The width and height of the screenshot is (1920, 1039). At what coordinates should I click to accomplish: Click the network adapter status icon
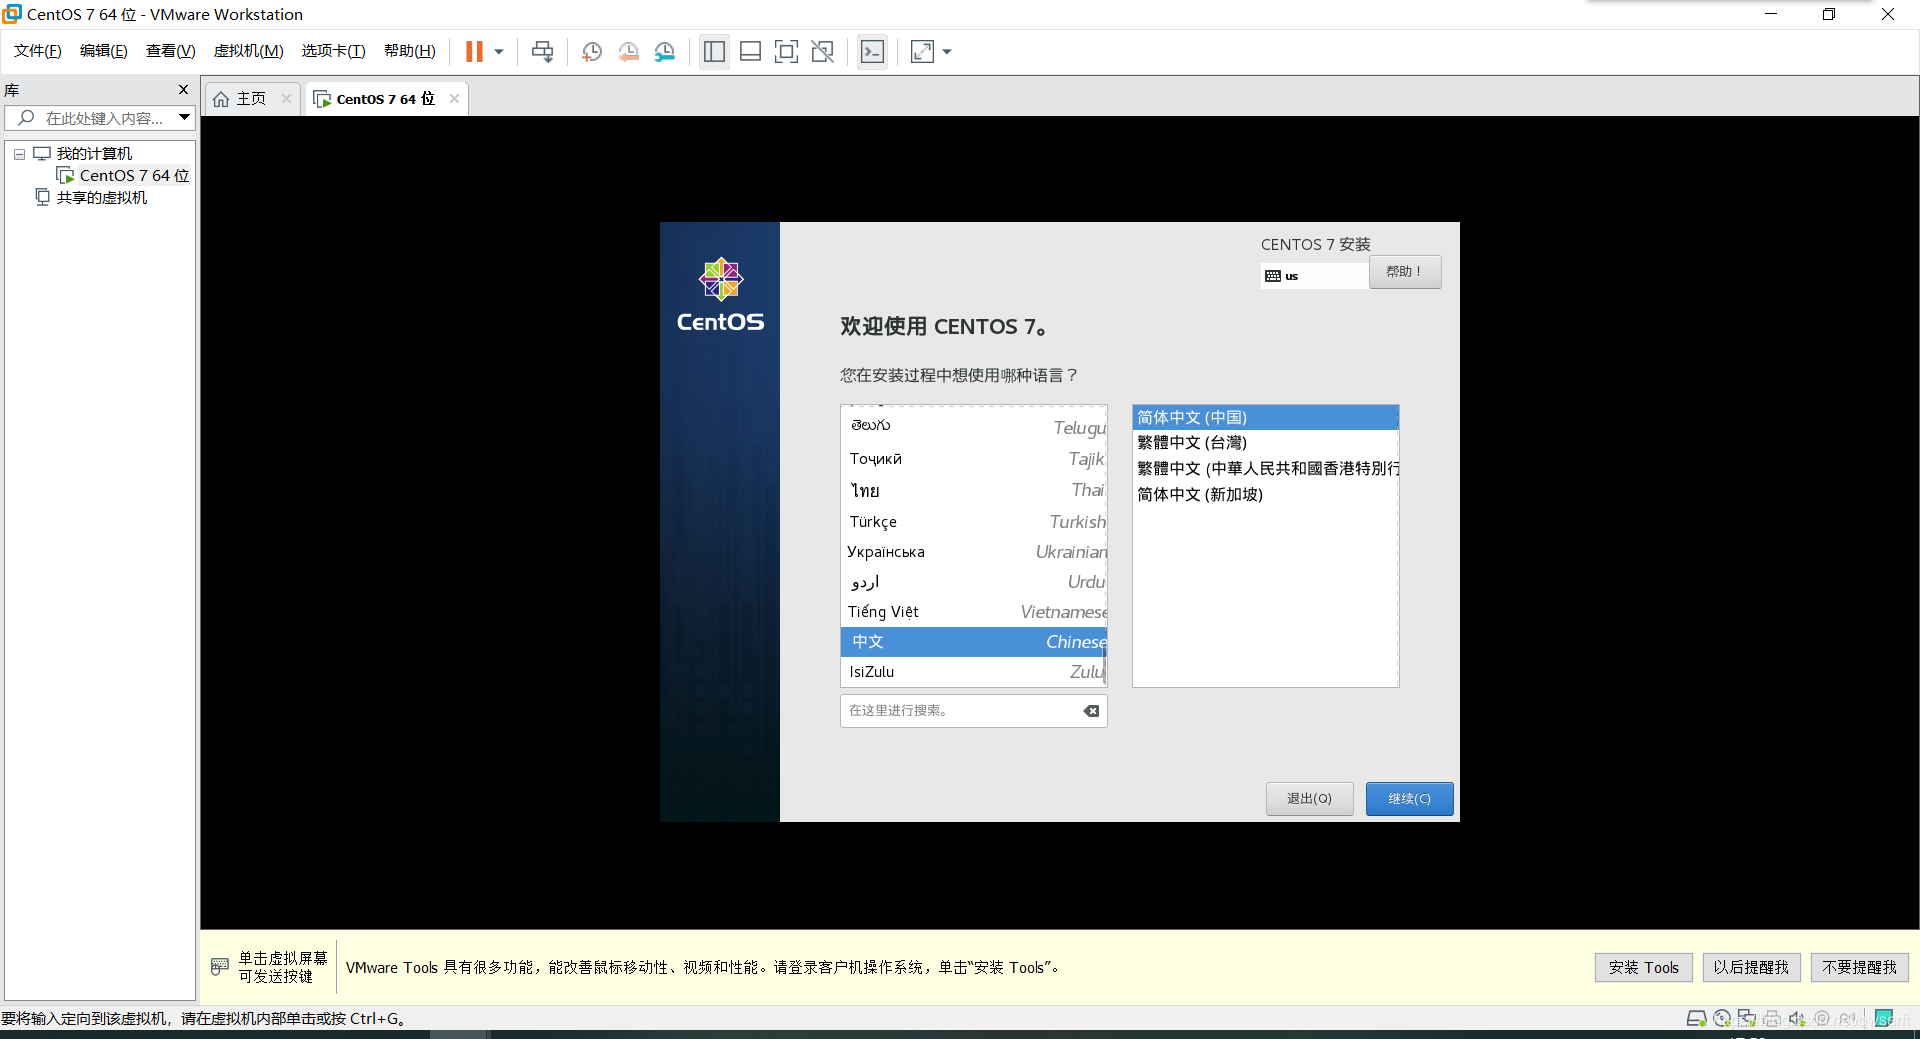1747,1019
